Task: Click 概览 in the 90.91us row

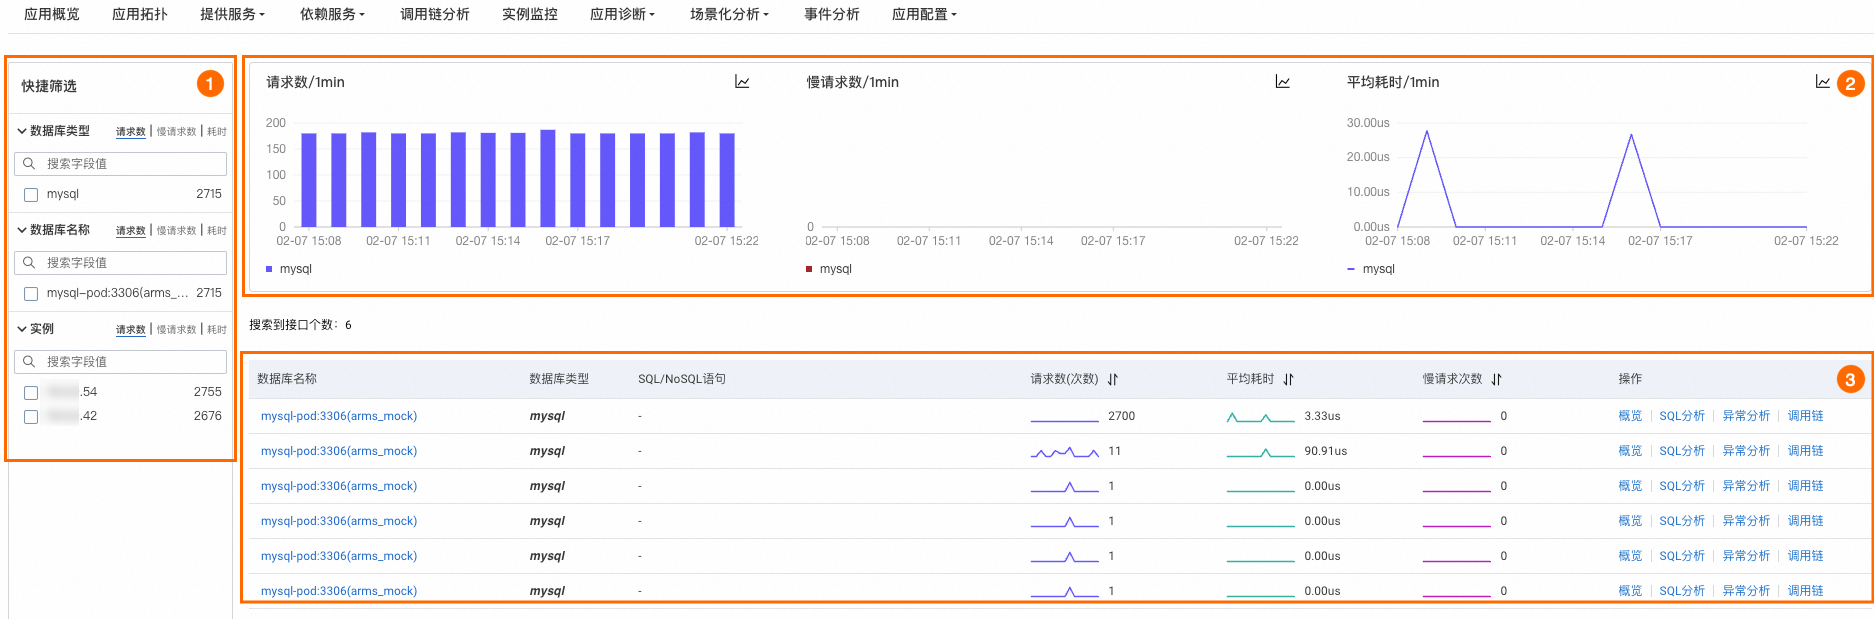Action: tap(1630, 451)
